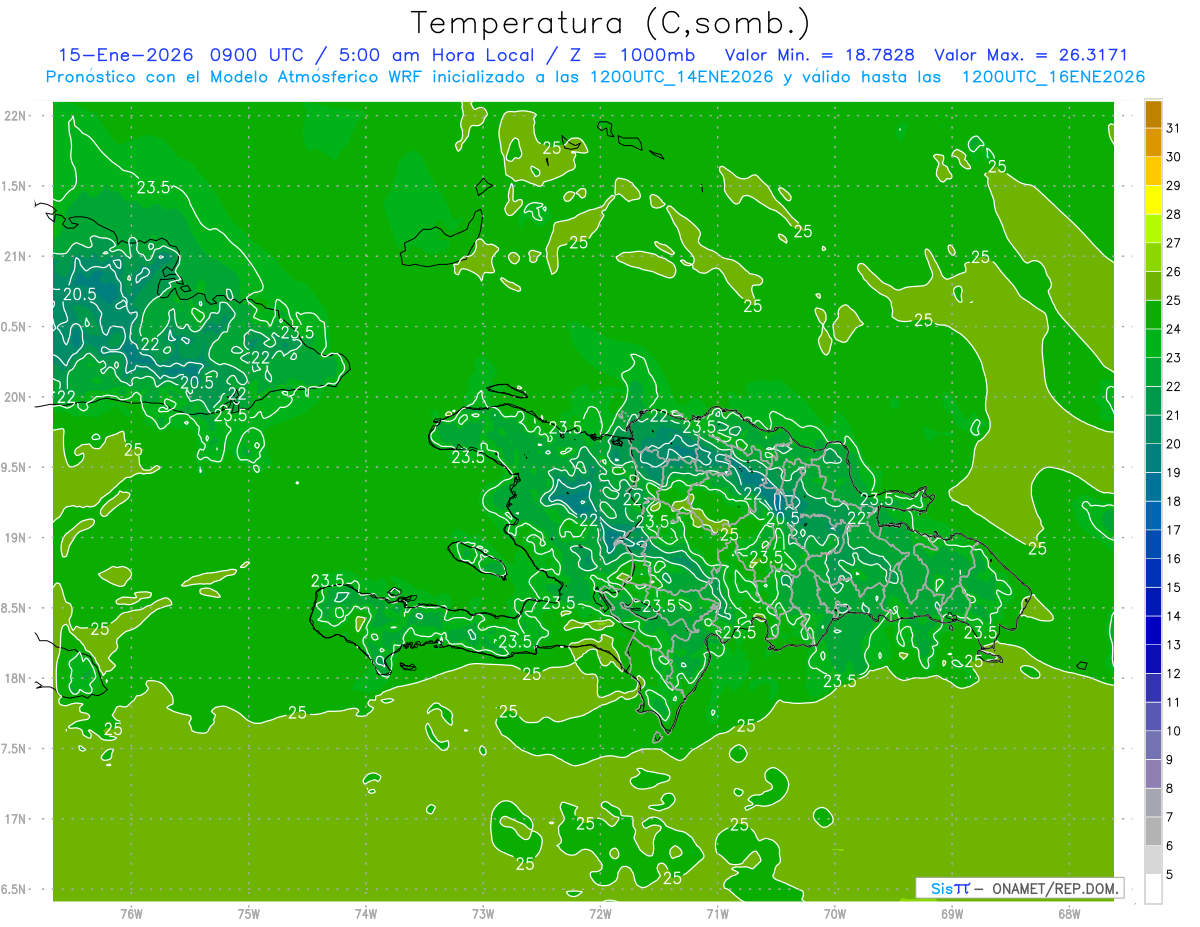This screenshot has width=1200, height=927.
Task: Click the color scale label '31'
Action: 1174,128
